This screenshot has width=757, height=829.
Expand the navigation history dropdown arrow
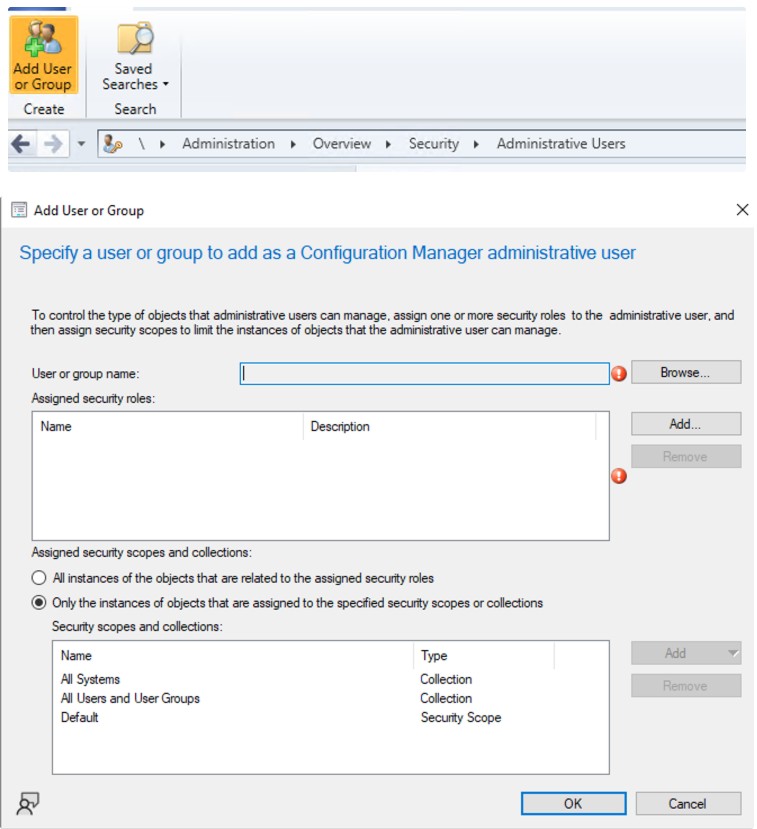pos(81,144)
